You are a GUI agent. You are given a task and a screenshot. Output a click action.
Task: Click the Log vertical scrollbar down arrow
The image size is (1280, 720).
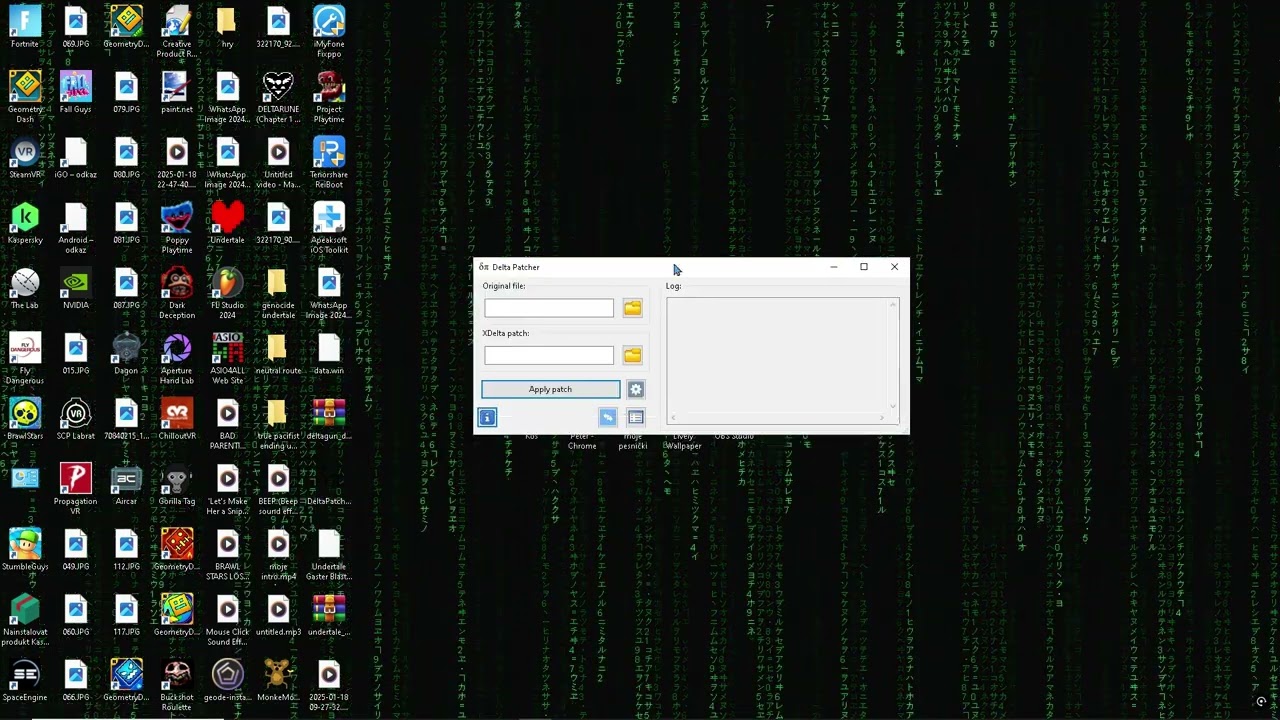(x=893, y=407)
